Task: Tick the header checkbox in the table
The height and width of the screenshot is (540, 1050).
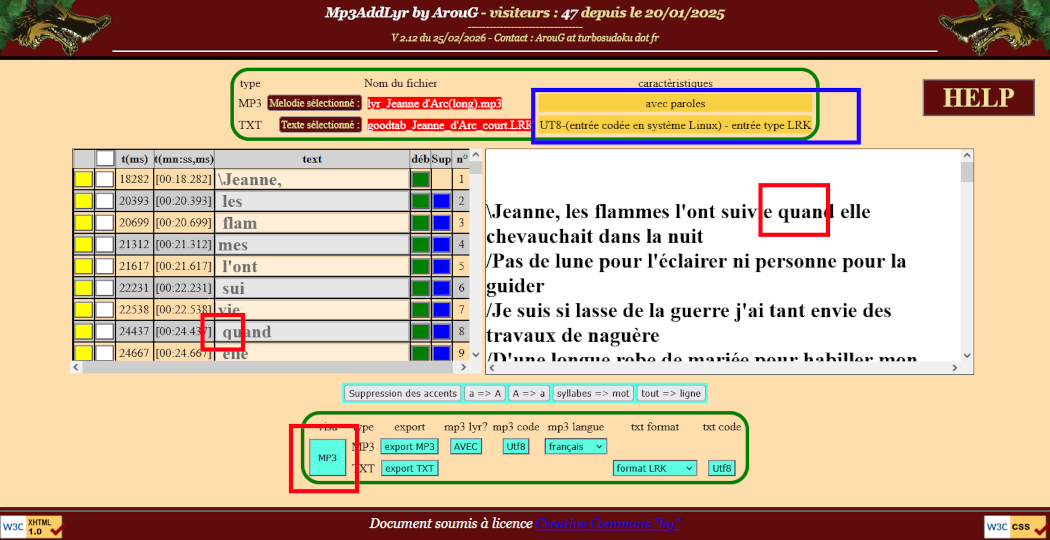Action: tap(105, 159)
